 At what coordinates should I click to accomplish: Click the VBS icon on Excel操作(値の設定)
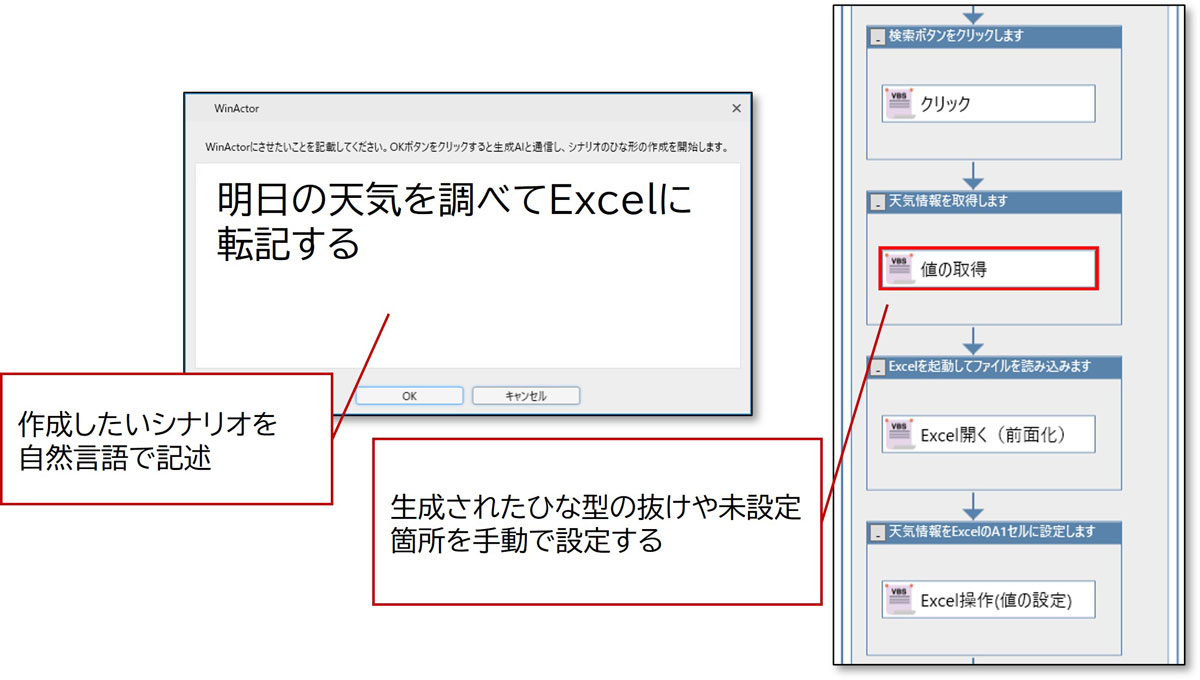coord(898,599)
